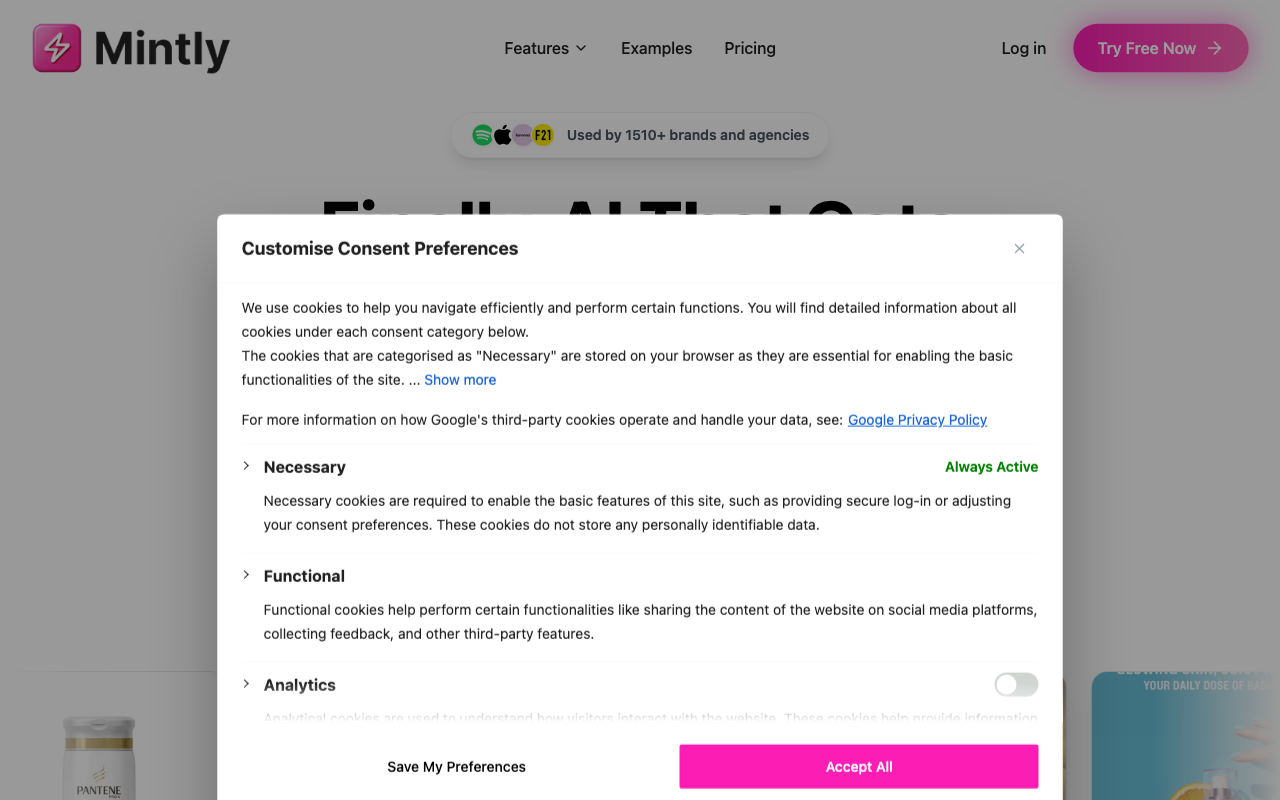Click the Spotify brand icon
1280x800 pixels.
pos(483,135)
